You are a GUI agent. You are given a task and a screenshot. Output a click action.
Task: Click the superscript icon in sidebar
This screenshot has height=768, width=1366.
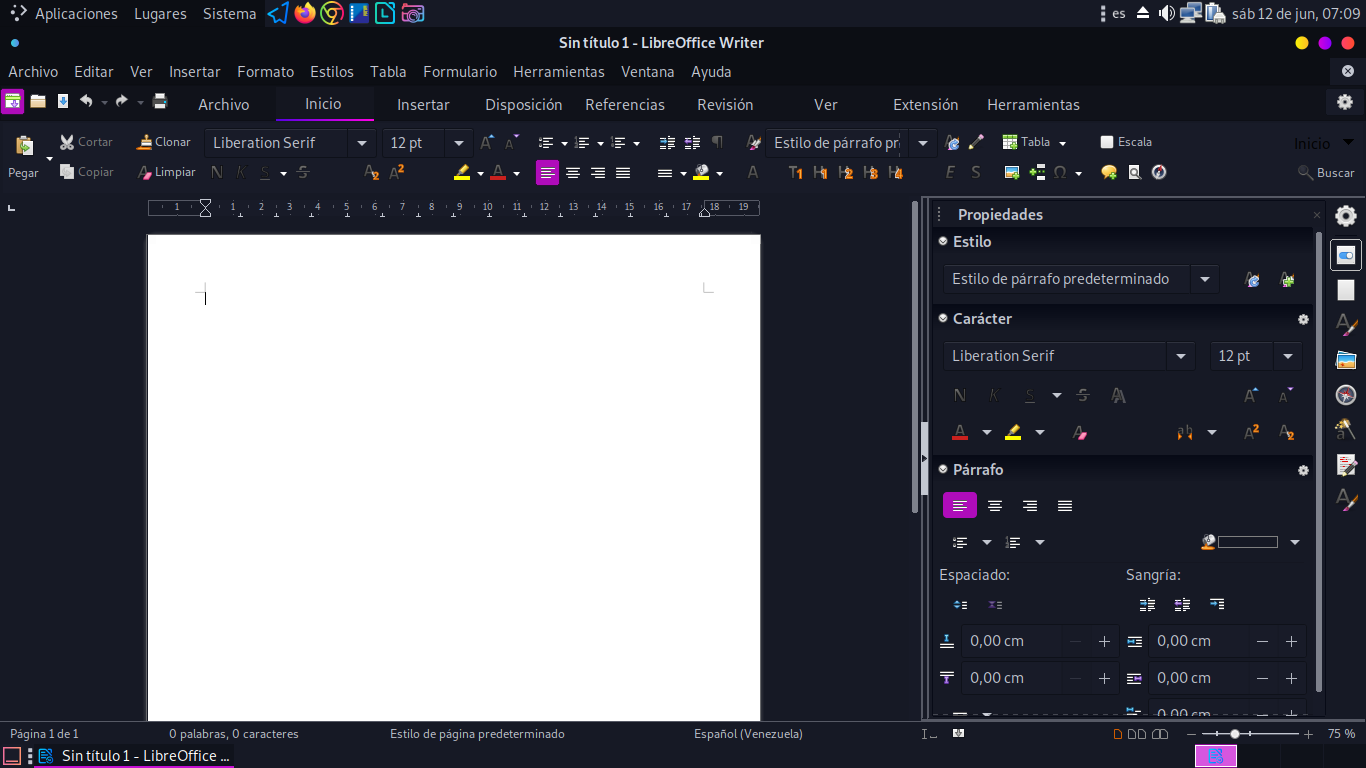[1251, 432]
